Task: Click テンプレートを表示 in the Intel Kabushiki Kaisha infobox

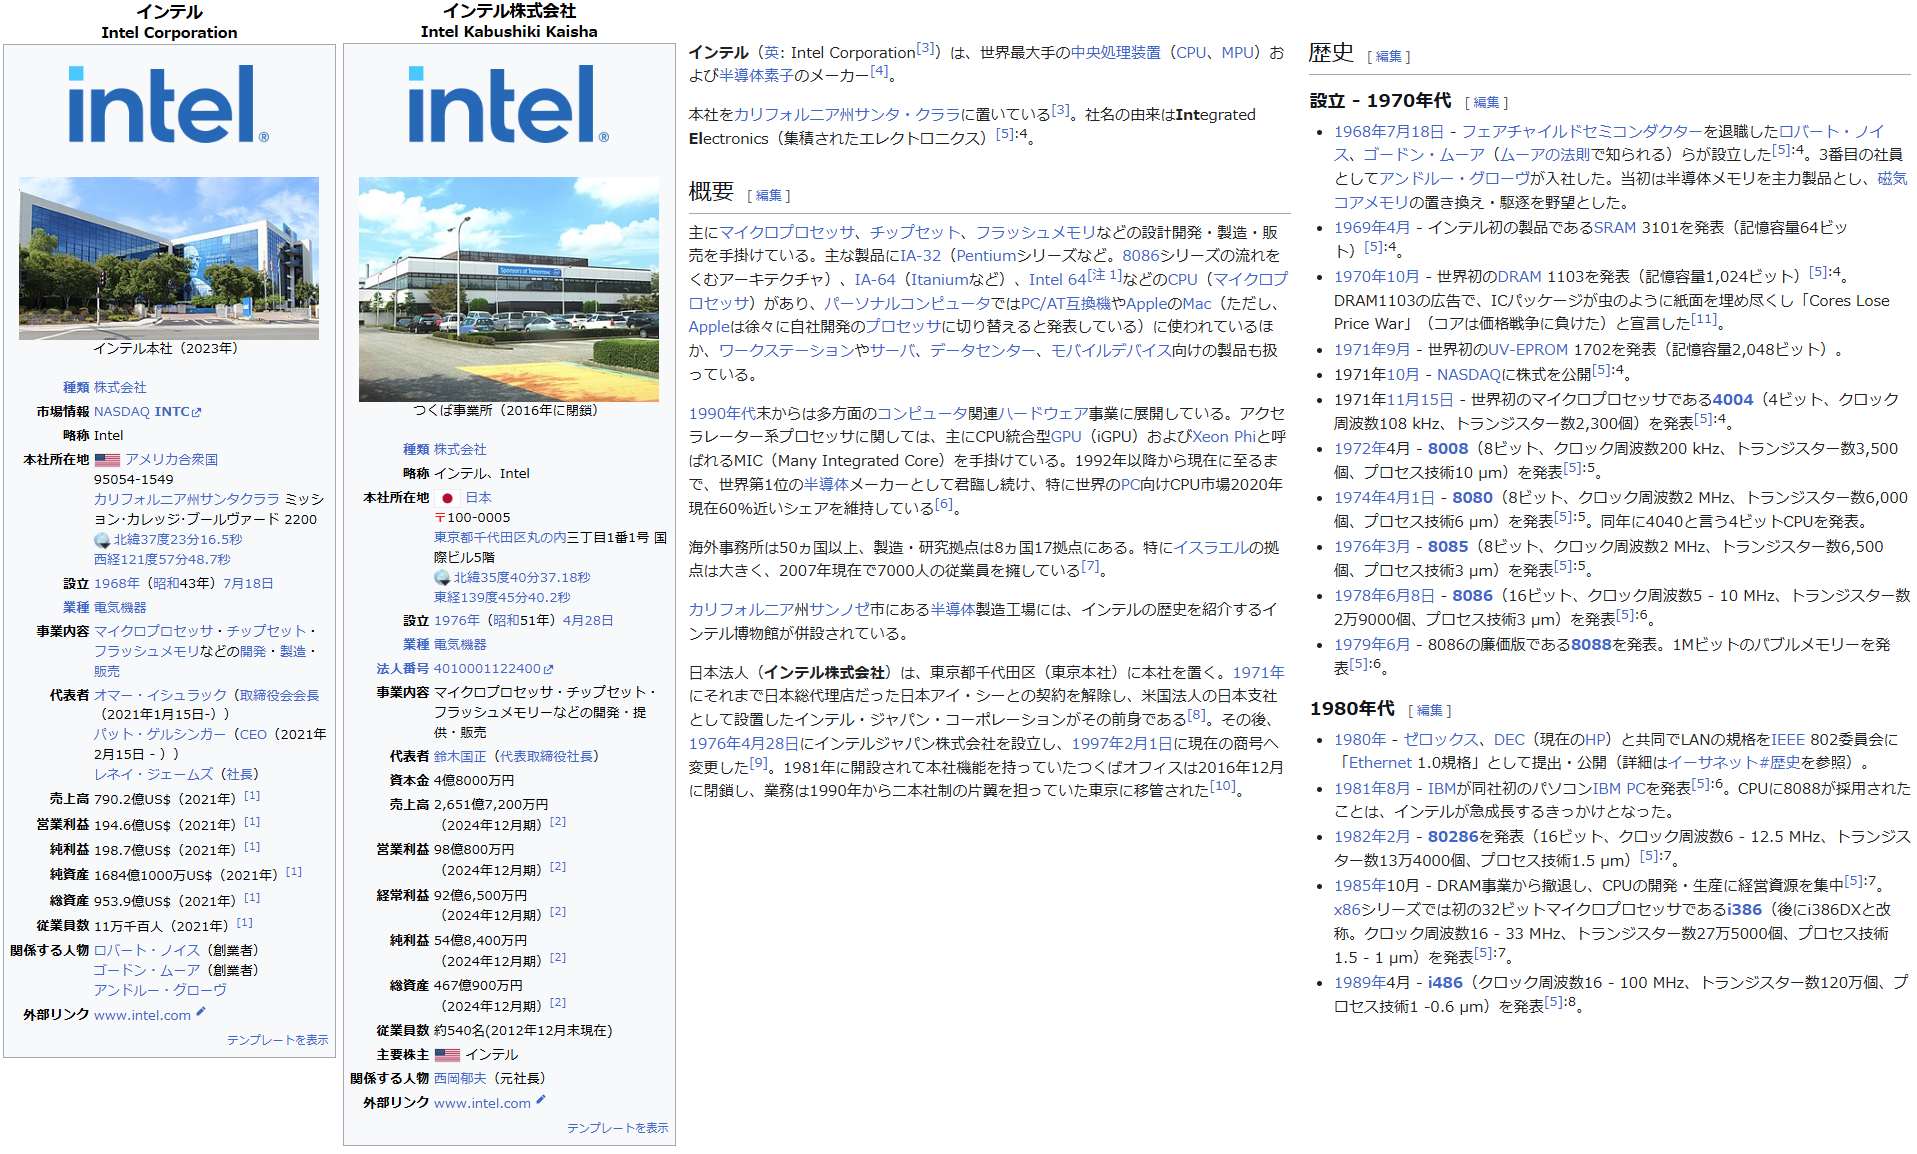Action: (617, 1128)
